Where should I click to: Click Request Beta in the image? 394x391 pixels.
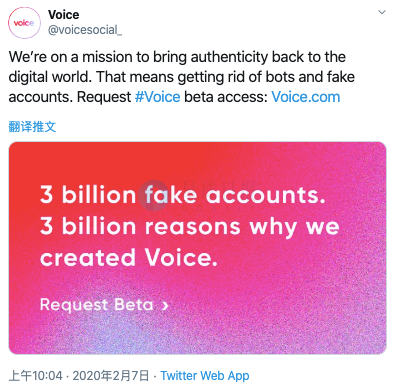coord(97,305)
